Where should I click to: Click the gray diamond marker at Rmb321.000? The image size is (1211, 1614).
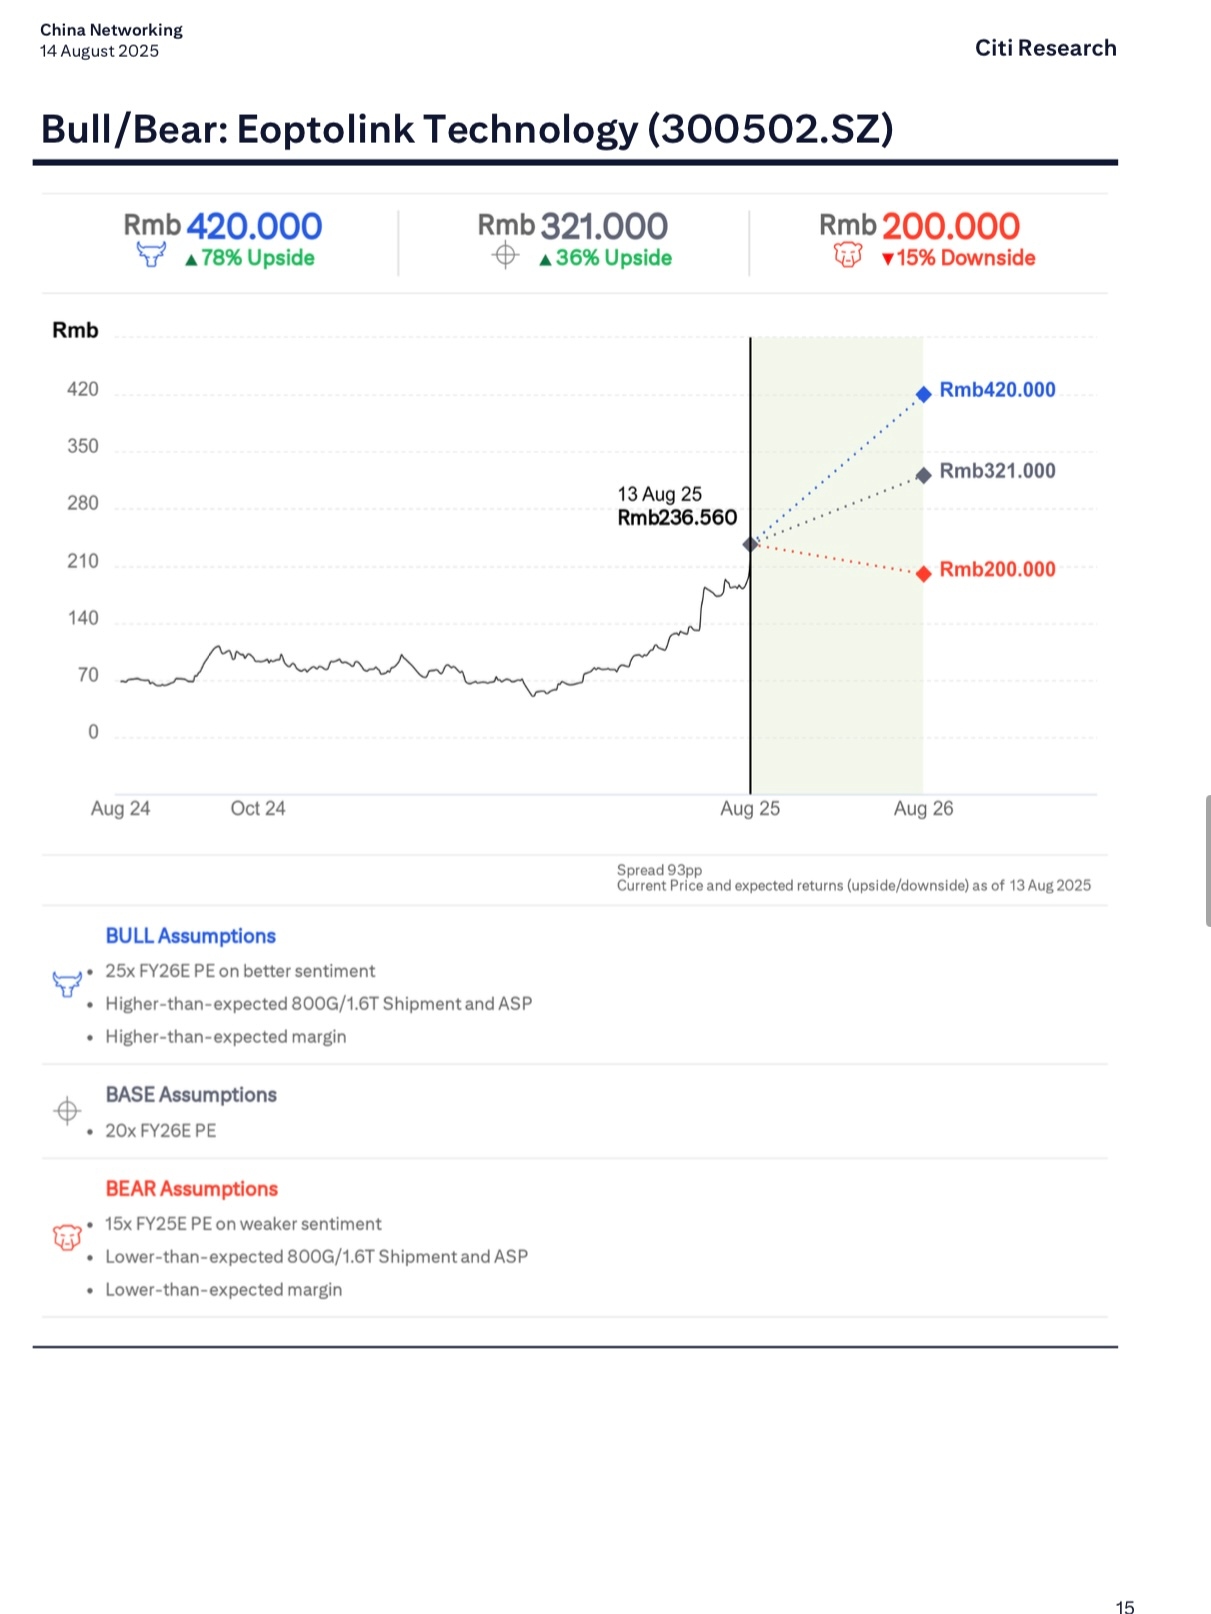[924, 475]
